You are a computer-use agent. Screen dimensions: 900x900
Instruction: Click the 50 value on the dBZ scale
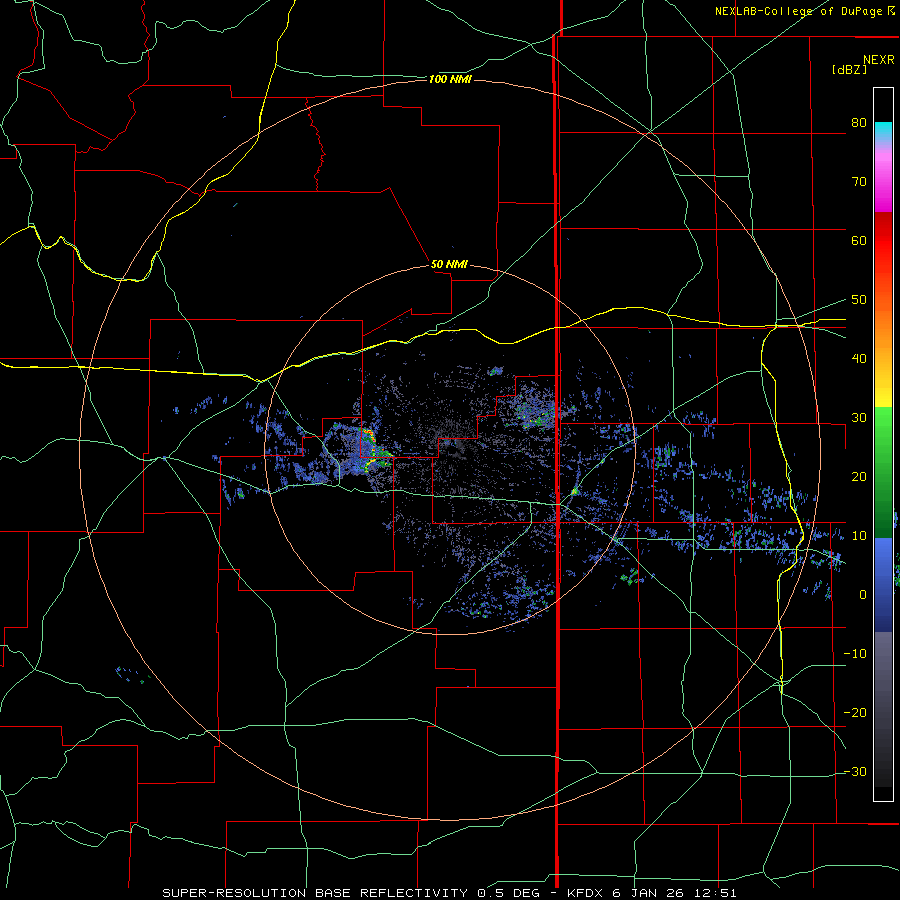859,300
